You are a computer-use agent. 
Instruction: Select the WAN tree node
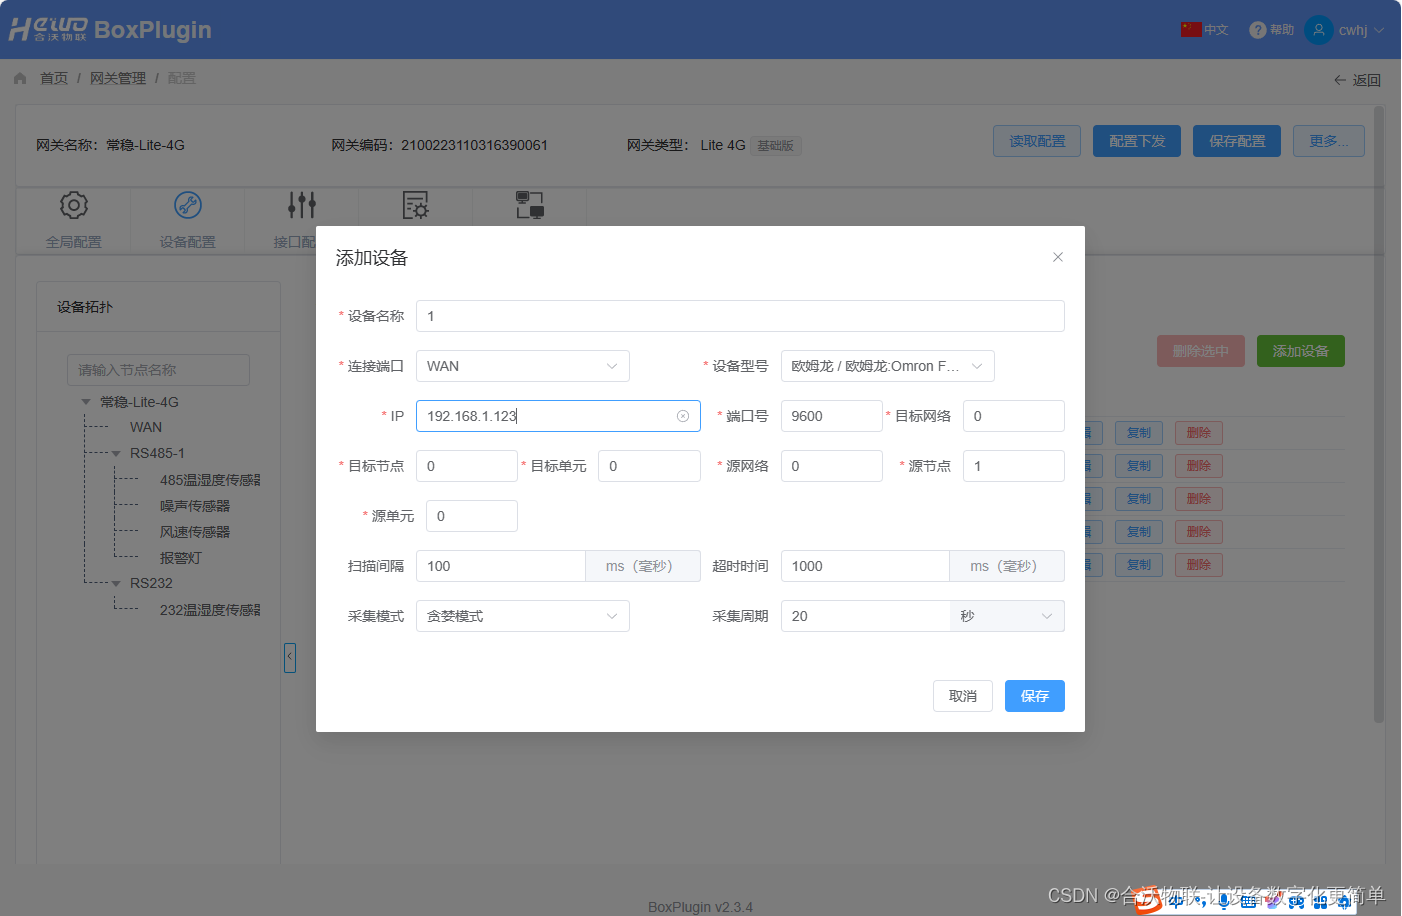(146, 427)
